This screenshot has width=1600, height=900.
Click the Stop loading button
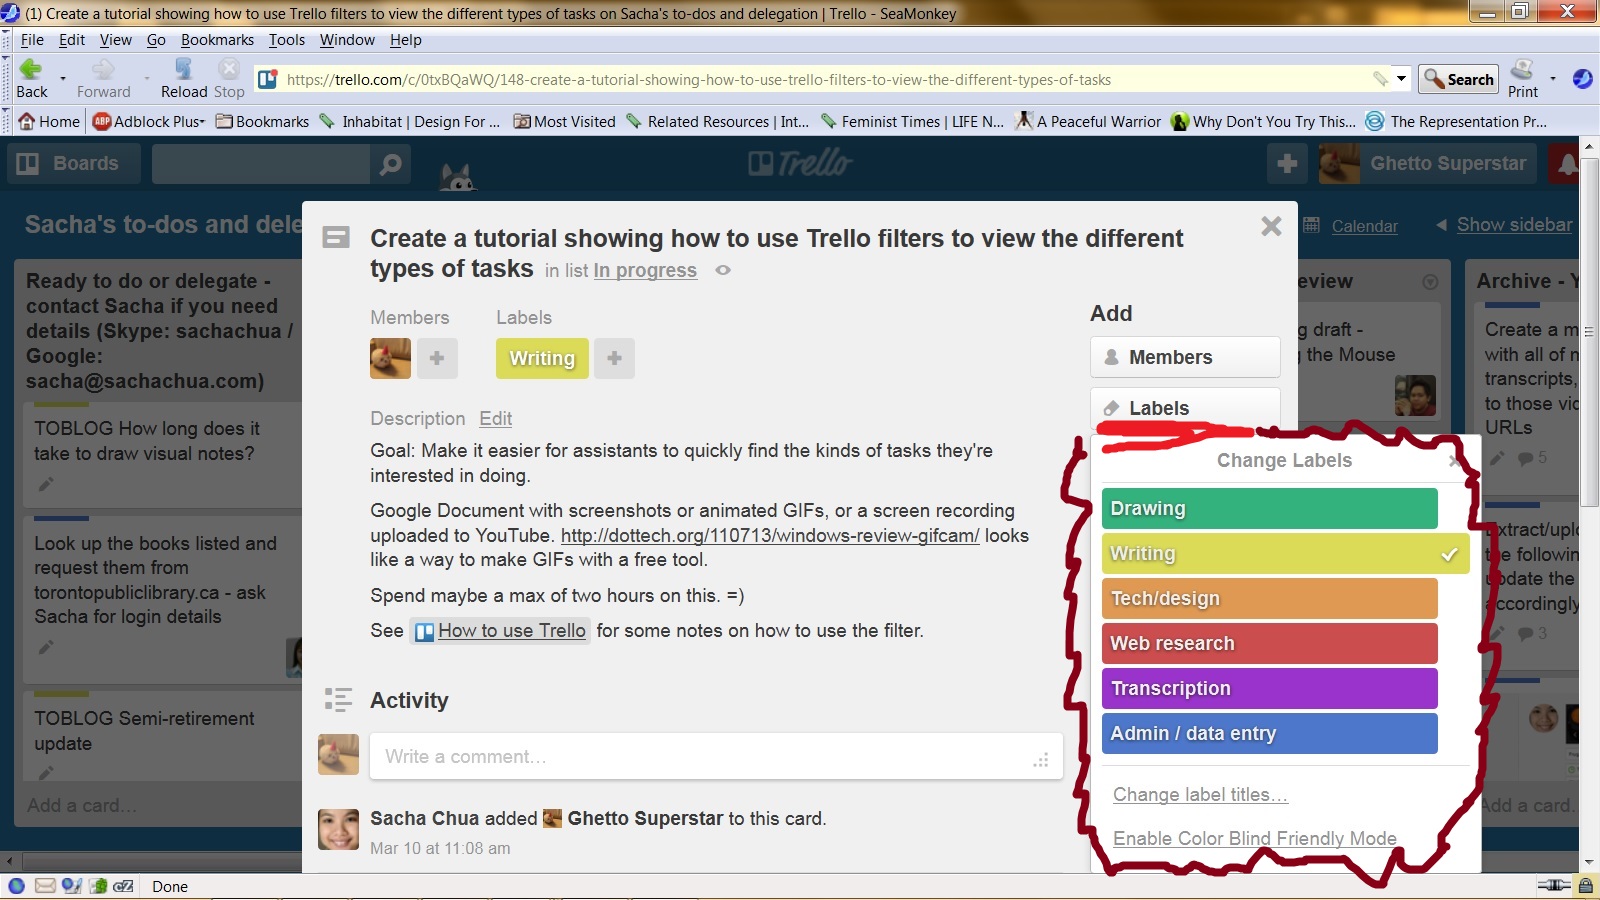[x=229, y=78]
